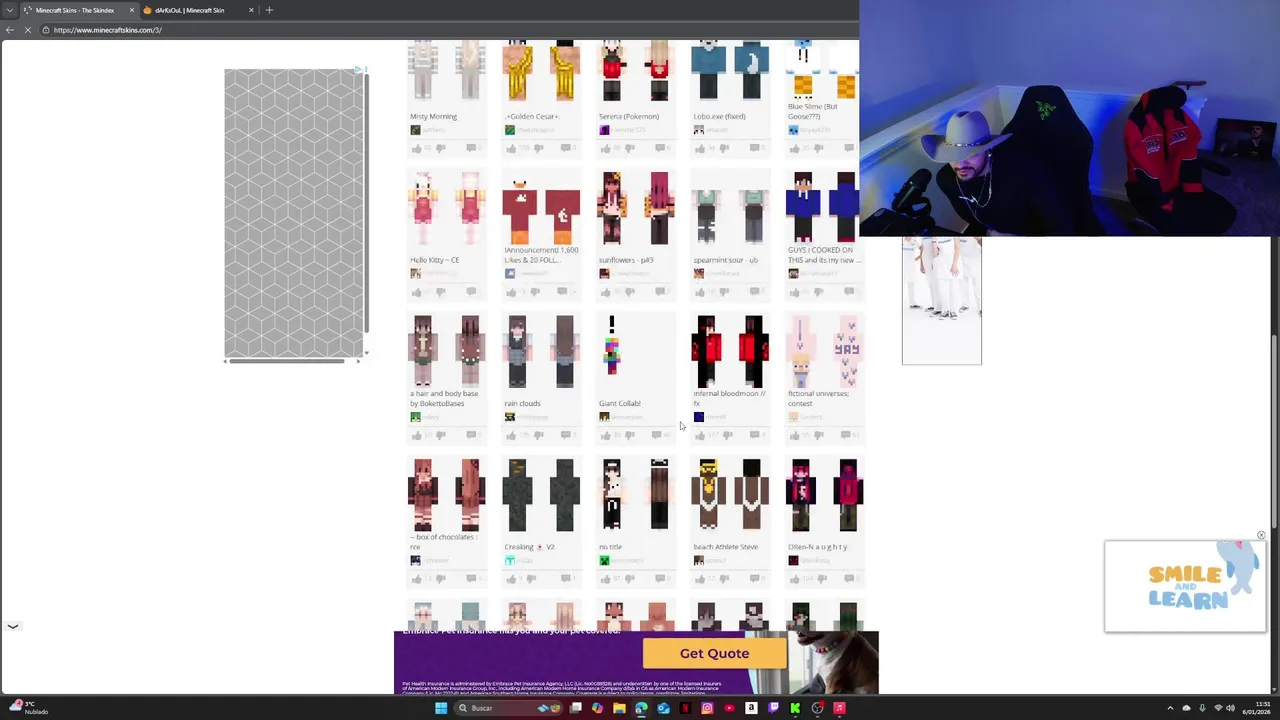This screenshot has width=1280, height=720.
Task: Click the Copilot taskbar icon
Action: (597, 708)
